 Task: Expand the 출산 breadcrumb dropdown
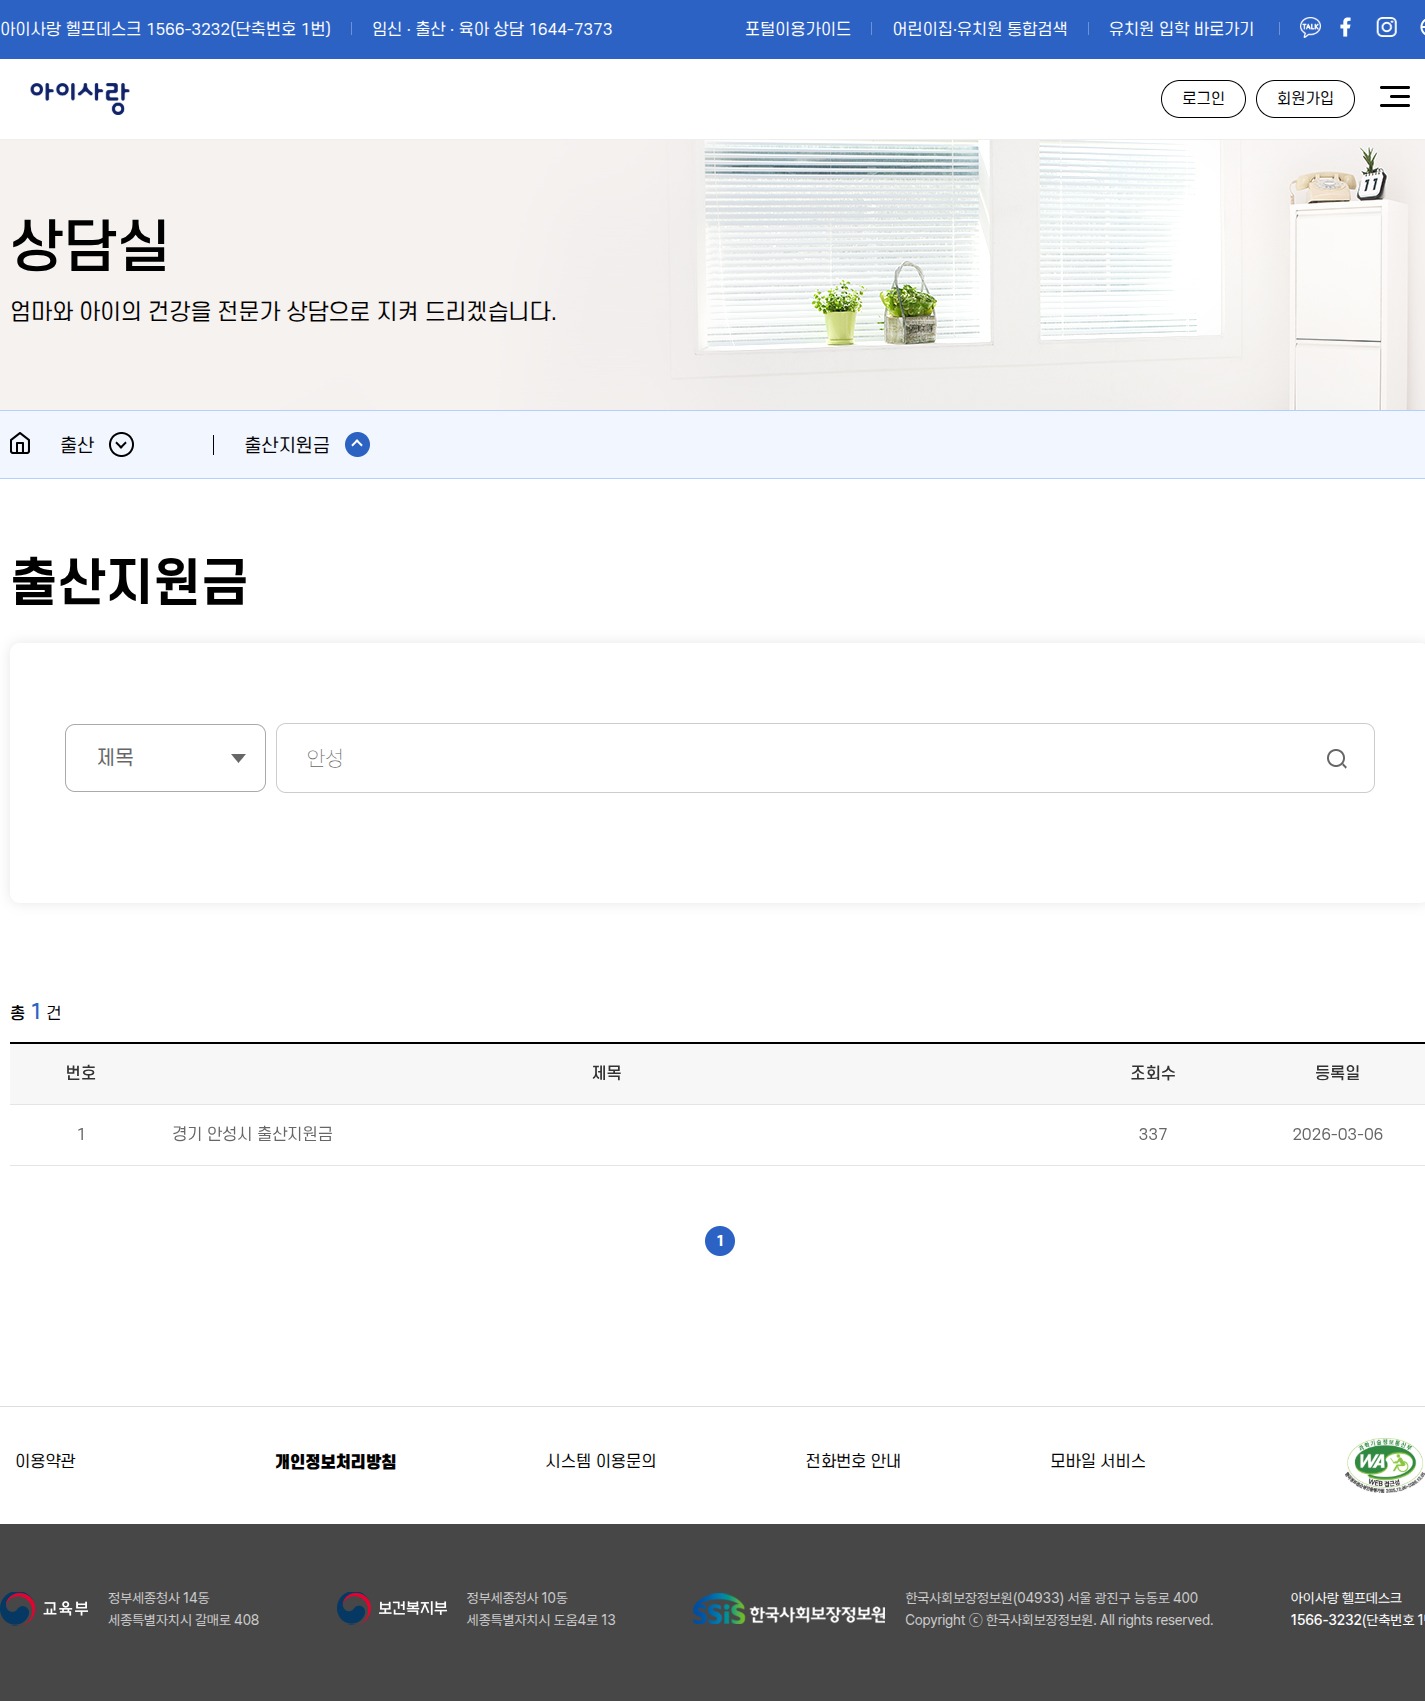point(121,445)
